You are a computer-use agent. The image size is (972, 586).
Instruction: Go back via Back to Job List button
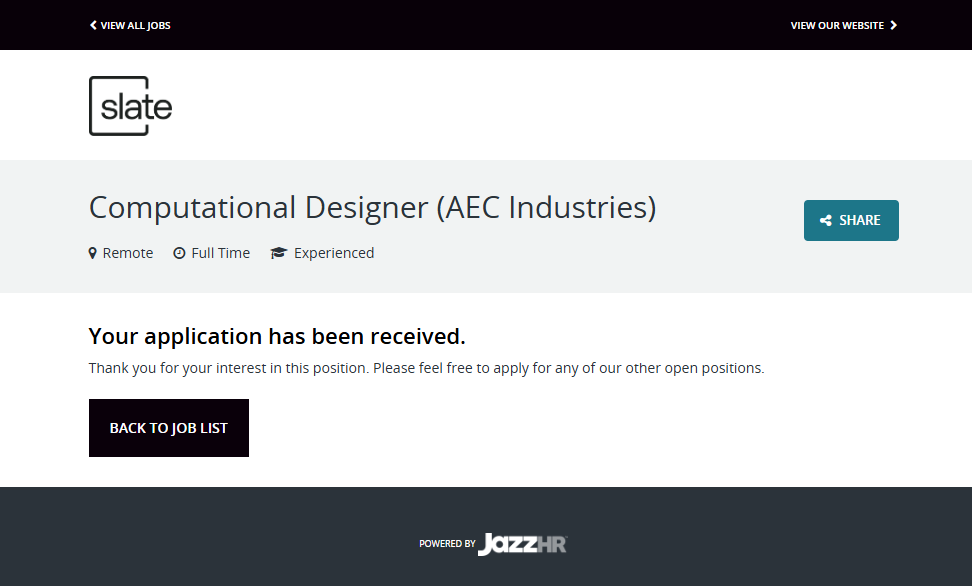click(x=169, y=428)
